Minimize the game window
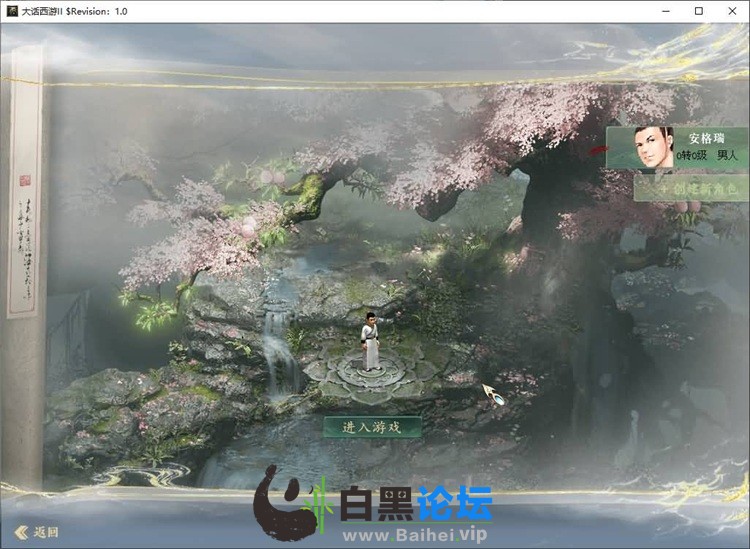 coord(665,11)
